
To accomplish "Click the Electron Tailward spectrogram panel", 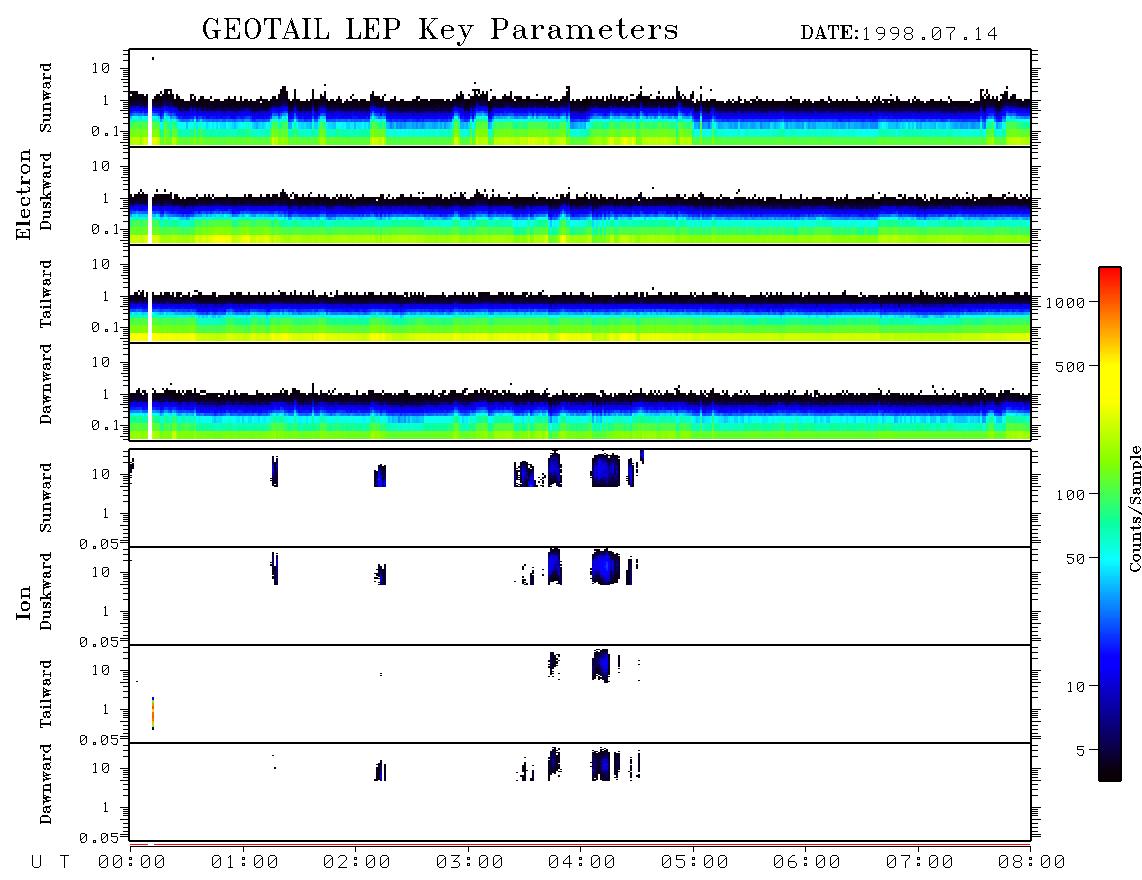I will (580, 294).
